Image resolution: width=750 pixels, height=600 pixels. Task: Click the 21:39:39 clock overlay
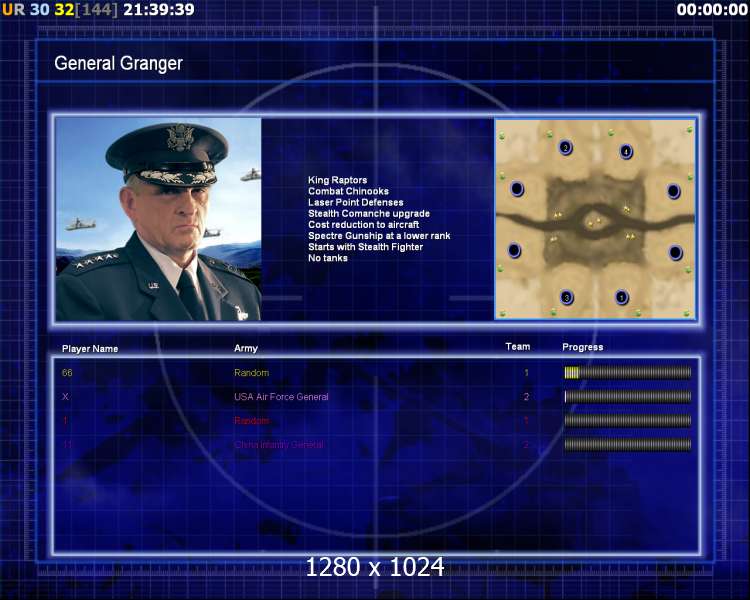tap(159, 10)
